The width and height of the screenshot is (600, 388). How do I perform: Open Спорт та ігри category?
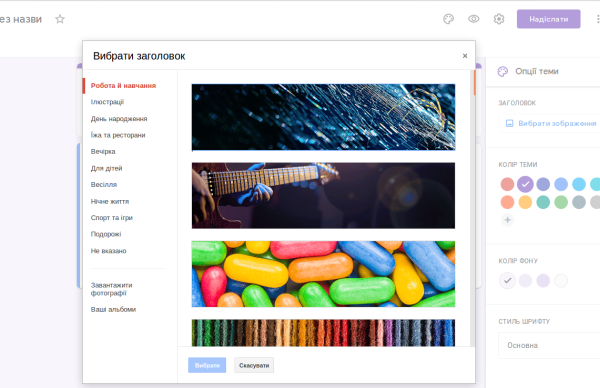point(112,218)
